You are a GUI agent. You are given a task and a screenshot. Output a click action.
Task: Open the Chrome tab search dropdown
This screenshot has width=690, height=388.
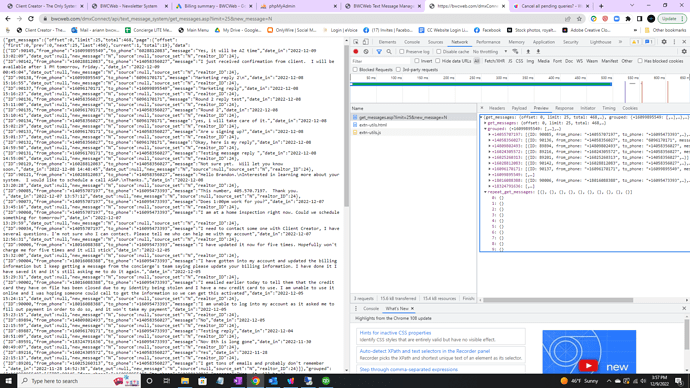tap(632, 6)
